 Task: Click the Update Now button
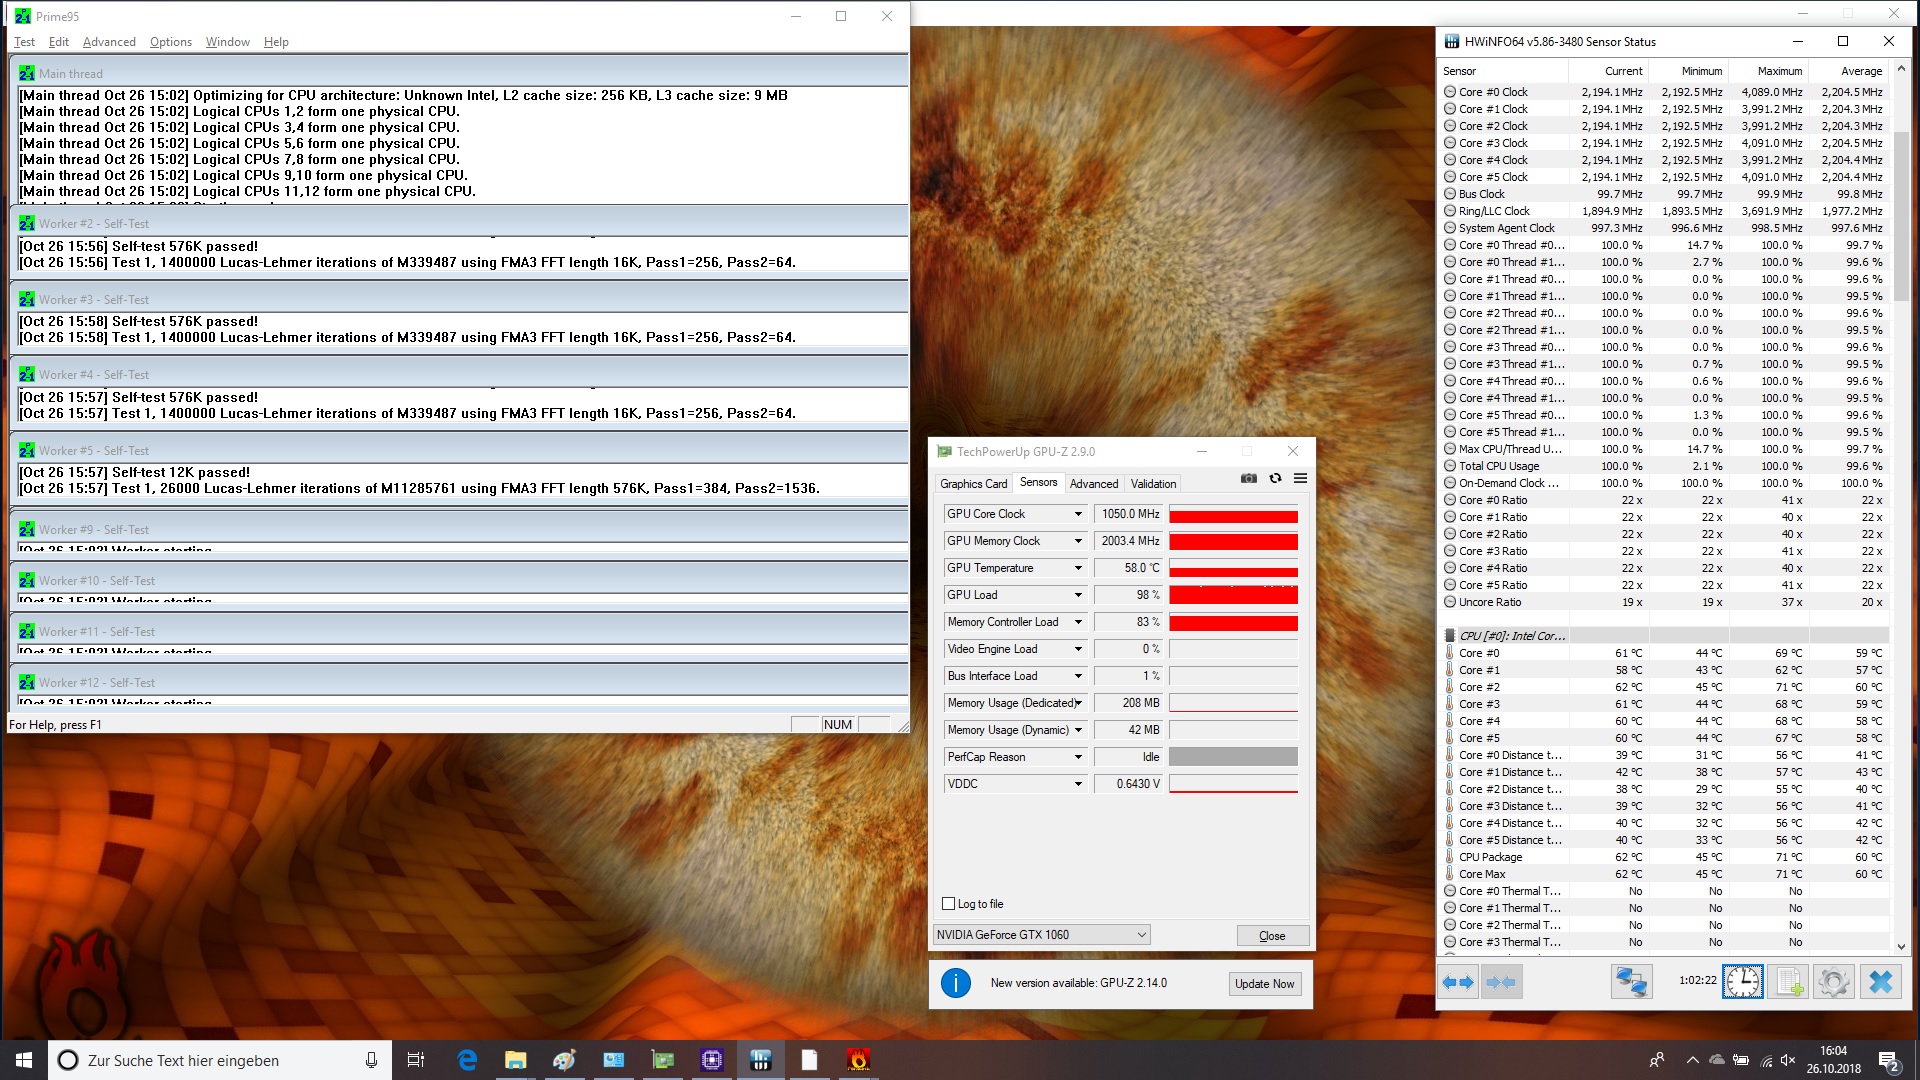coord(1264,984)
